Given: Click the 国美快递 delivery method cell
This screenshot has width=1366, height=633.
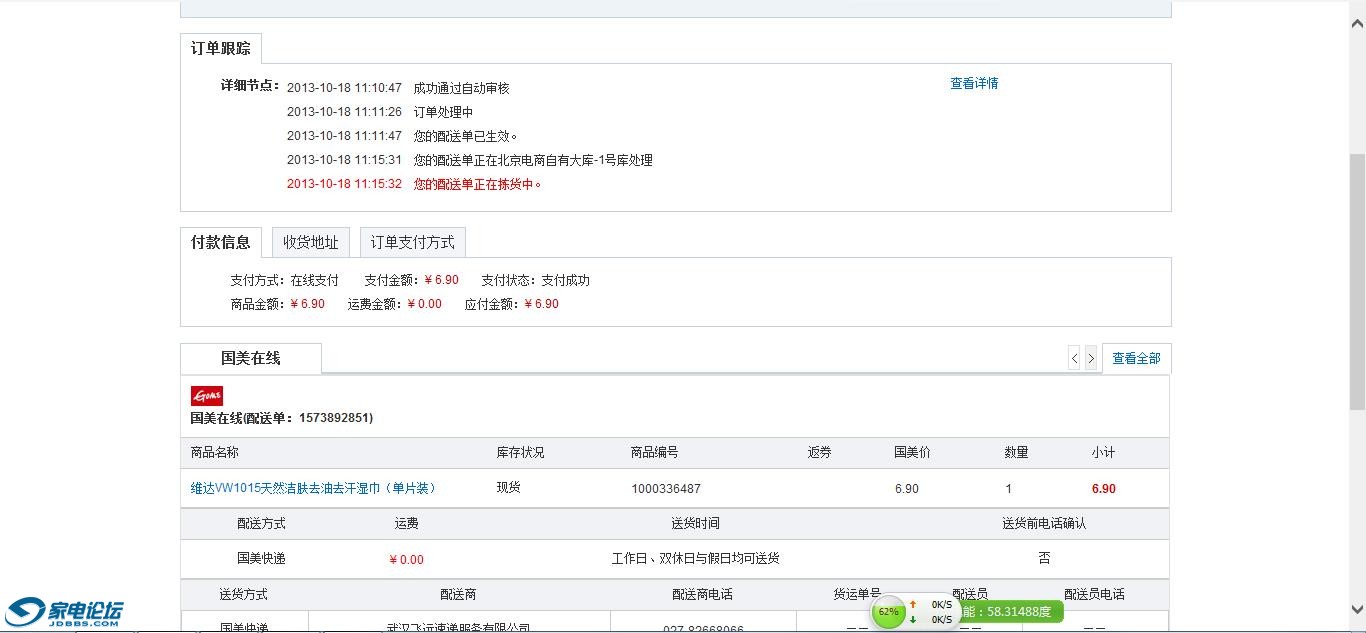Looking at the screenshot, I should pyautogui.click(x=261, y=559).
